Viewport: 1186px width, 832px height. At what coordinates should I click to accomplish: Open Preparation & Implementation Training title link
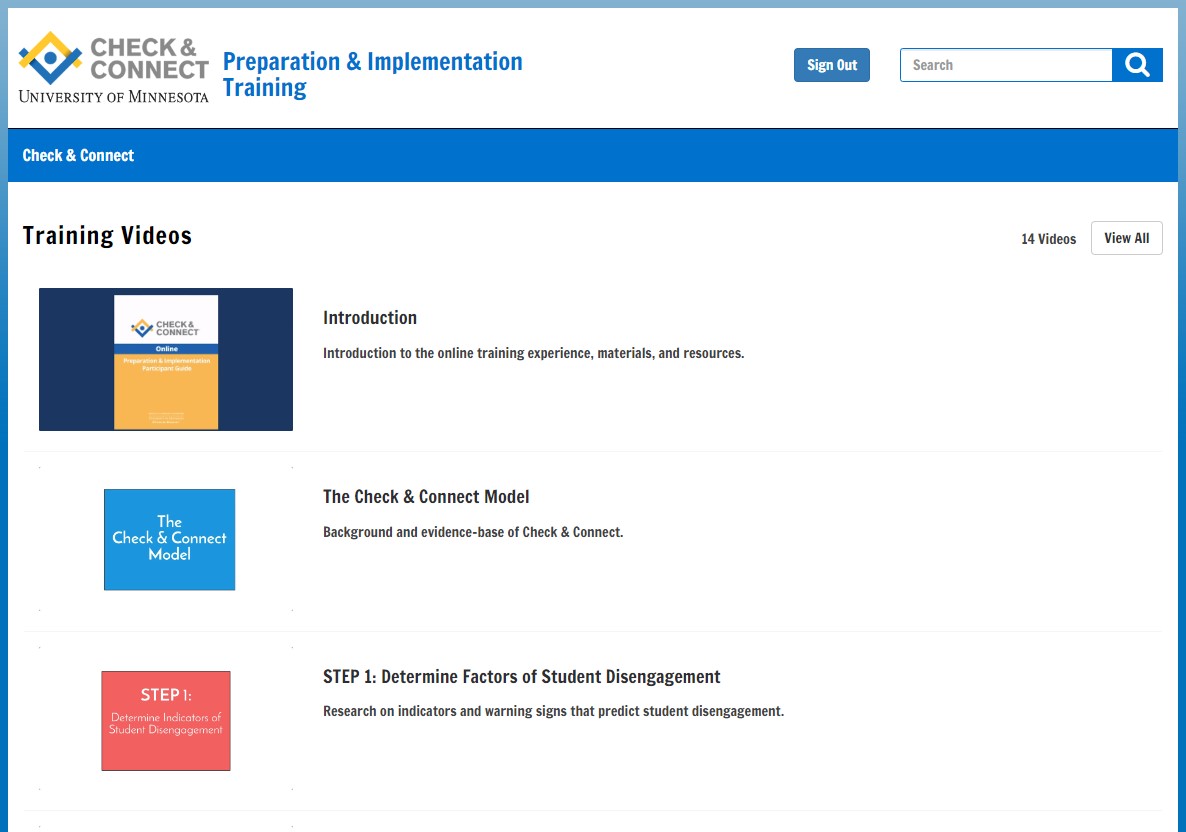(x=372, y=74)
